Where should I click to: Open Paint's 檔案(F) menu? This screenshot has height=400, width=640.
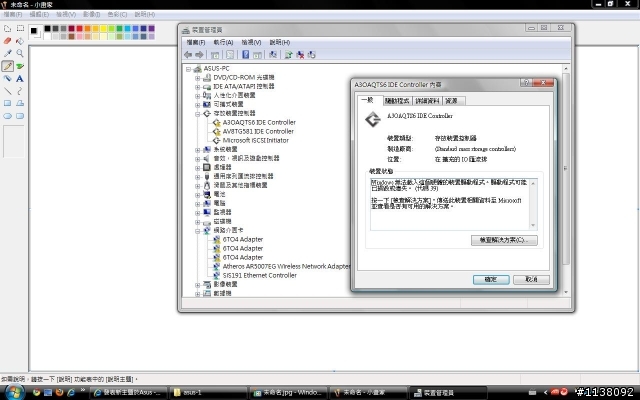coord(13,14)
